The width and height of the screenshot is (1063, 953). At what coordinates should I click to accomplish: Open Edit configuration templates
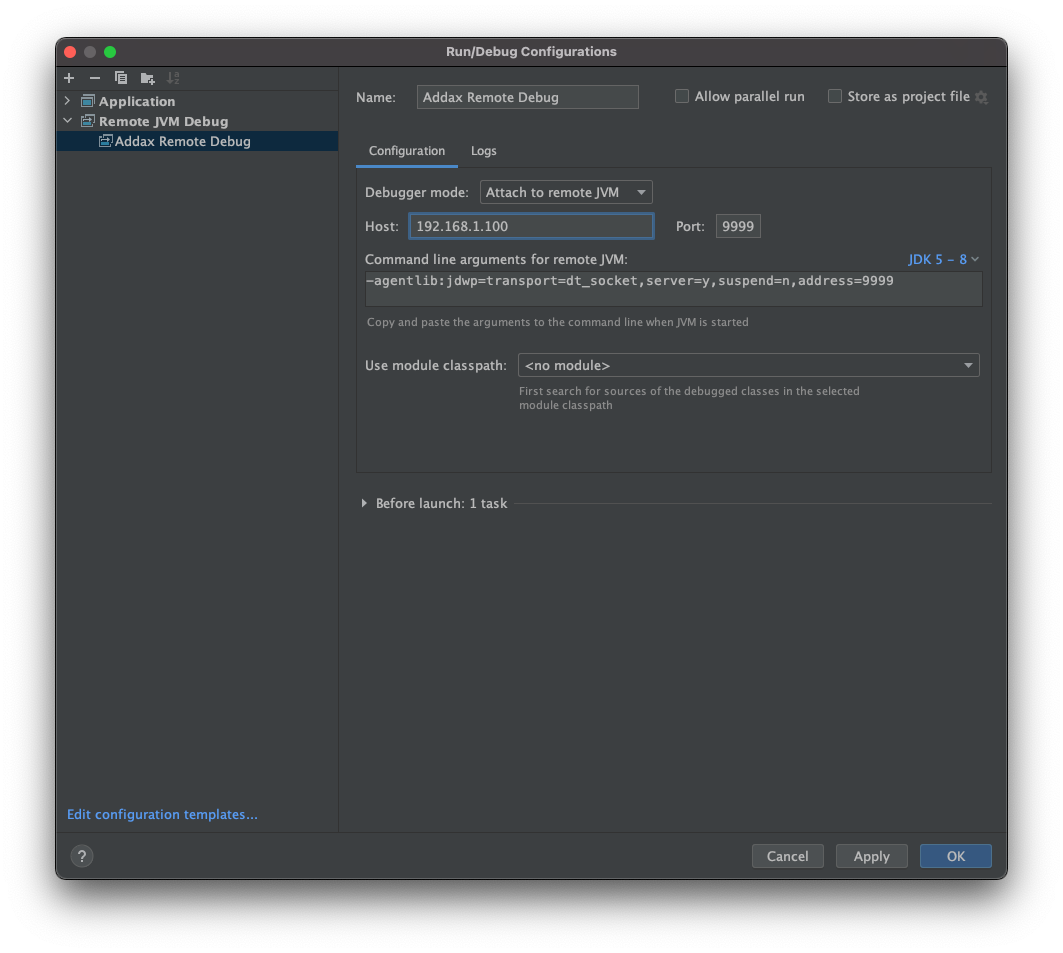coord(161,814)
